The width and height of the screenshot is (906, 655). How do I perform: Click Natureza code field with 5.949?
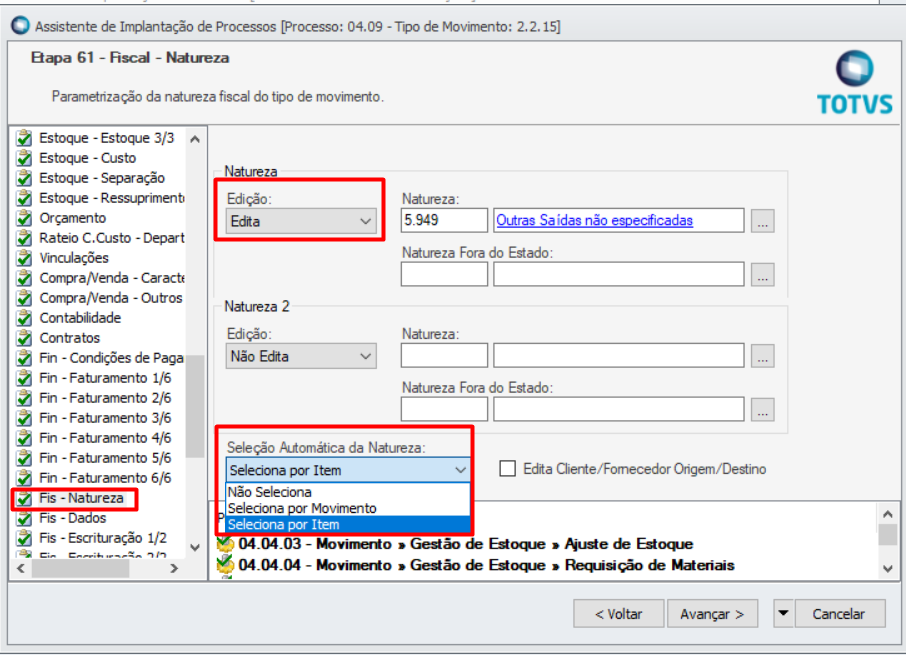point(444,220)
